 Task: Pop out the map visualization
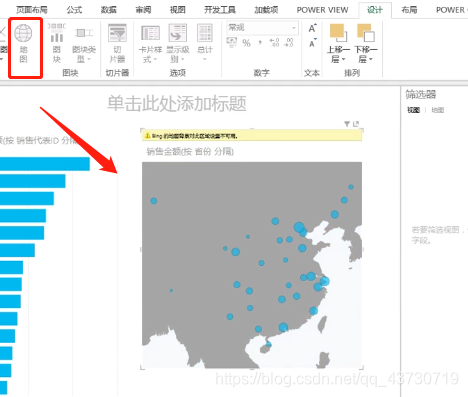click(356, 124)
